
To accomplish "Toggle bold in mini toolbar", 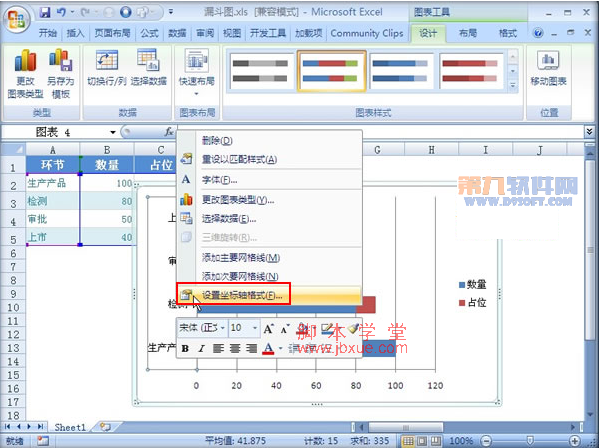I will 185,348.
